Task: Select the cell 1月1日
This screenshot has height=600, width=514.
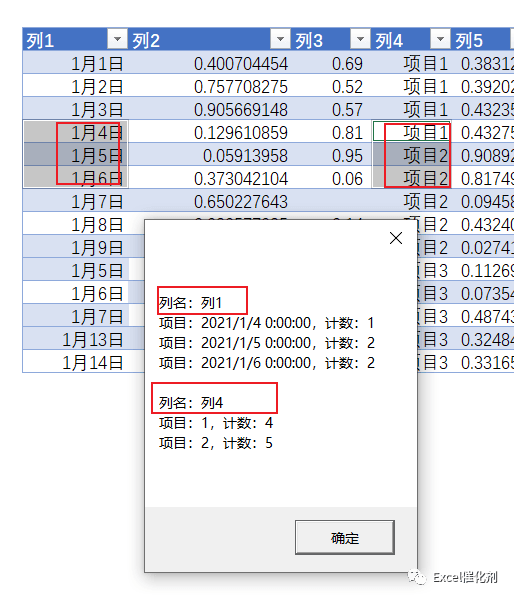Action: 75,62
